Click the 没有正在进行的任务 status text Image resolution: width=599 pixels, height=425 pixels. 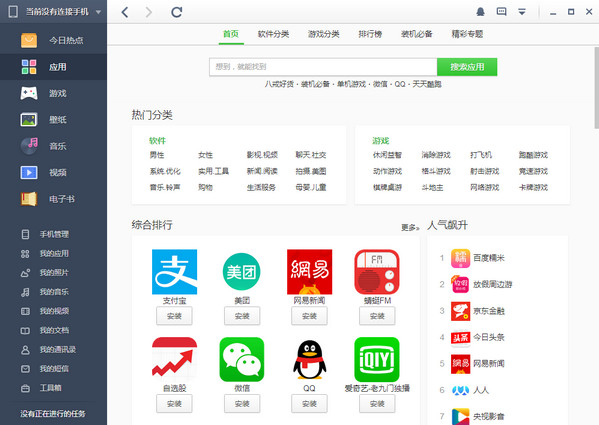(53, 414)
